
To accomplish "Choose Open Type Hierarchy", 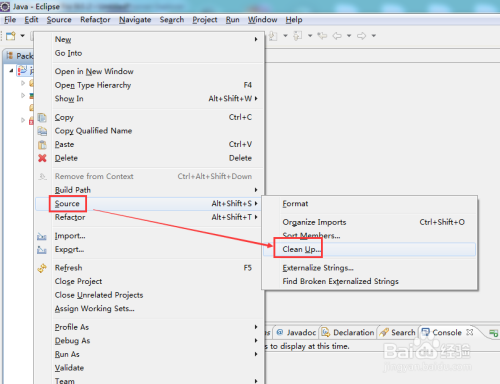I will (148, 85).
